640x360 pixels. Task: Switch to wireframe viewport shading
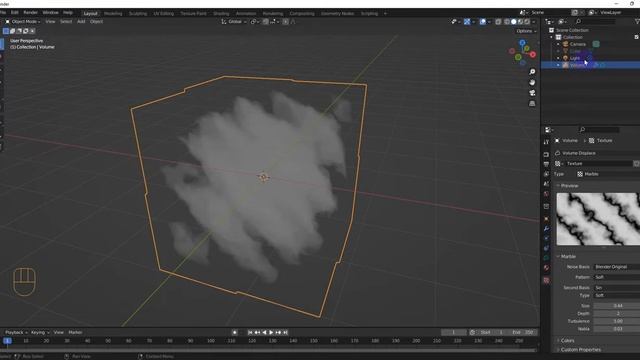pos(507,22)
